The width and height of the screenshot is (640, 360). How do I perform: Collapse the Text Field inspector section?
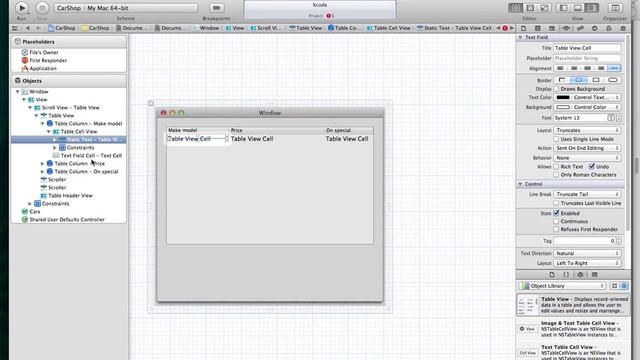[x=520, y=37]
